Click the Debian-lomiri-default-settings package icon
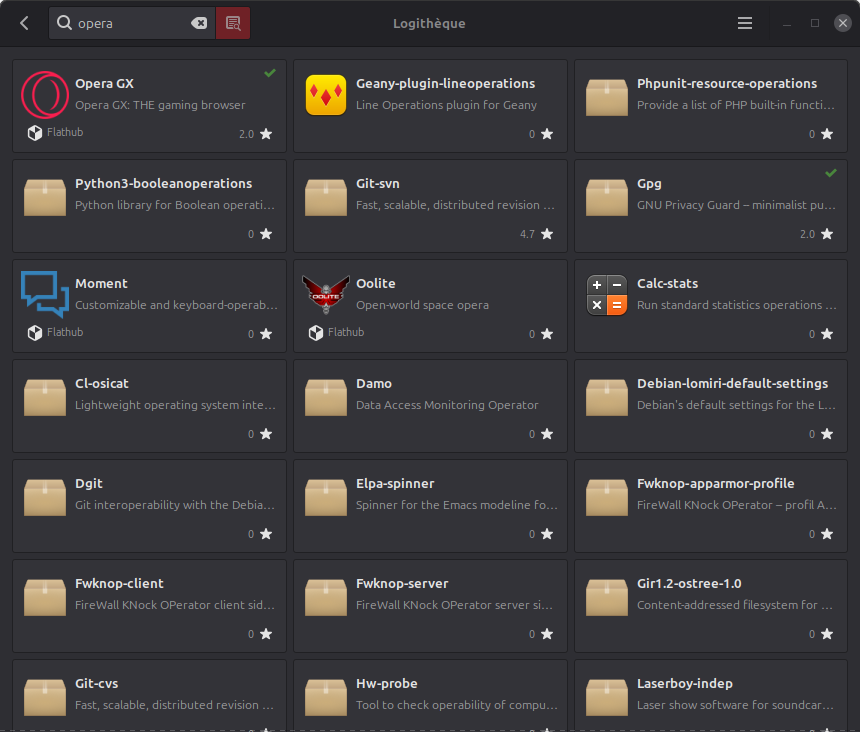The width and height of the screenshot is (860, 732). 607,398
